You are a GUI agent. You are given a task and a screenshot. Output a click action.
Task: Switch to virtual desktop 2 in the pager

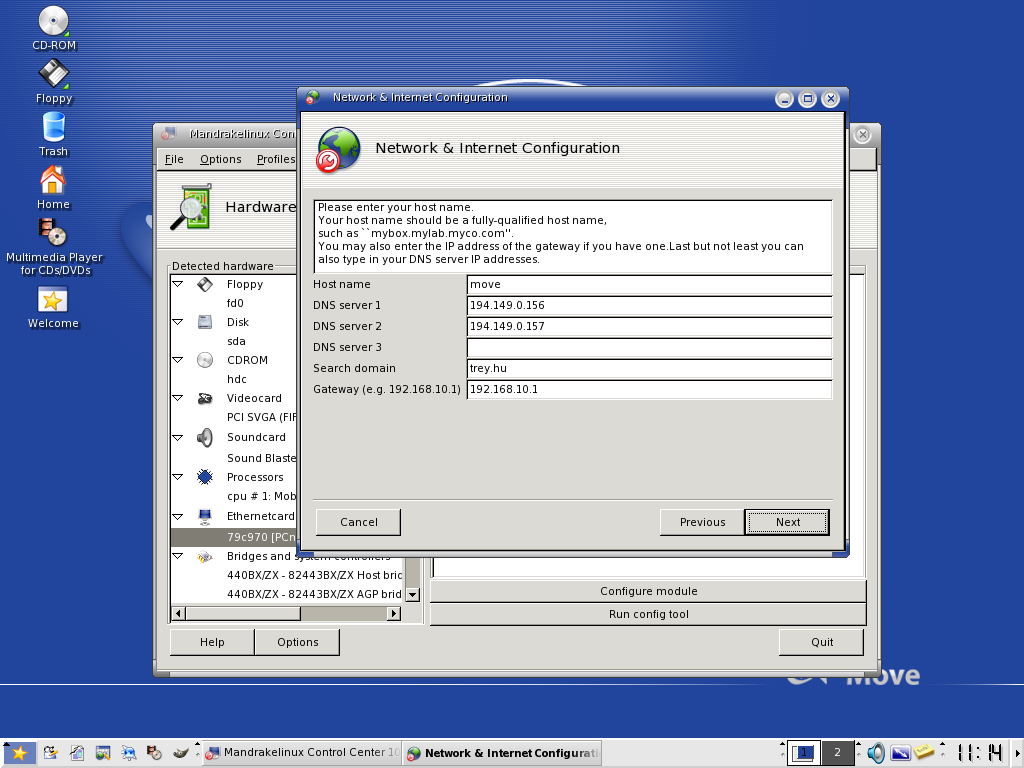click(837, 753)
